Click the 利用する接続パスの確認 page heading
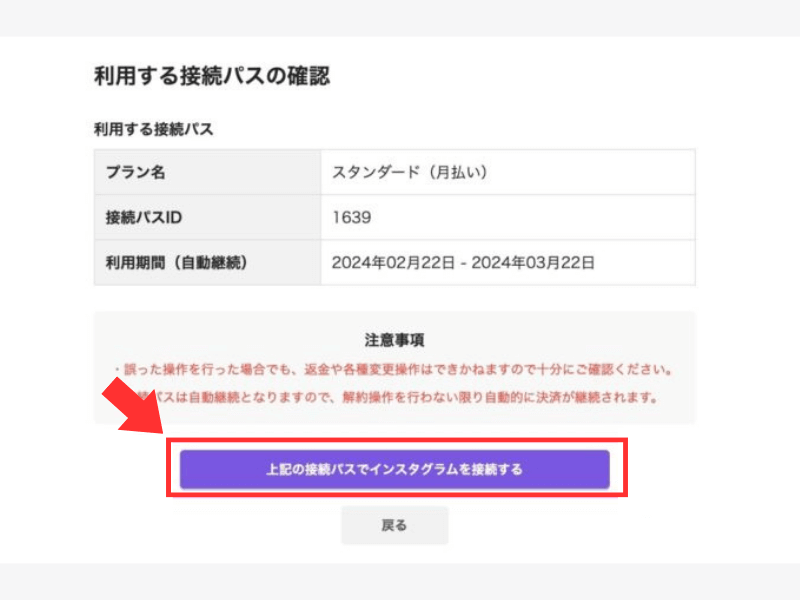Image resolution: width=800 pixels, height=600 pixels. click(211, 75)
